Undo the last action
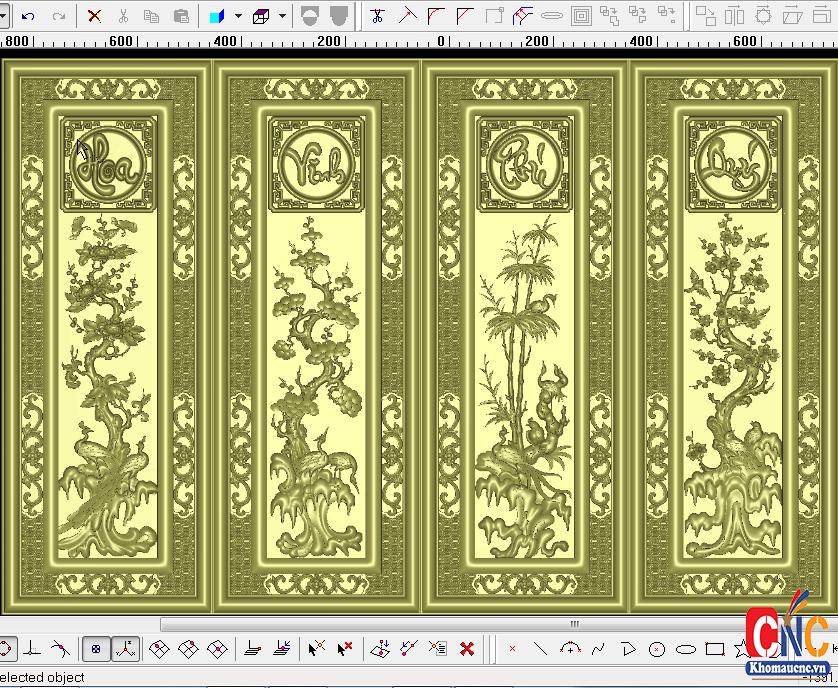Screen dimensions: 838x688 point(27,15)
